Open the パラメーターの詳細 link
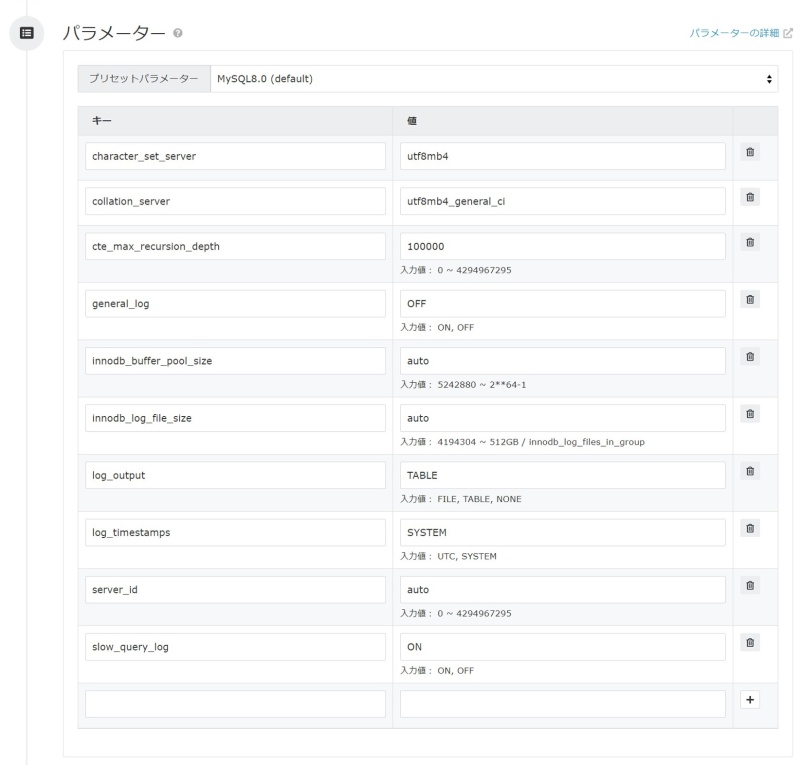800x765 pixels. [x=736, y=34]
